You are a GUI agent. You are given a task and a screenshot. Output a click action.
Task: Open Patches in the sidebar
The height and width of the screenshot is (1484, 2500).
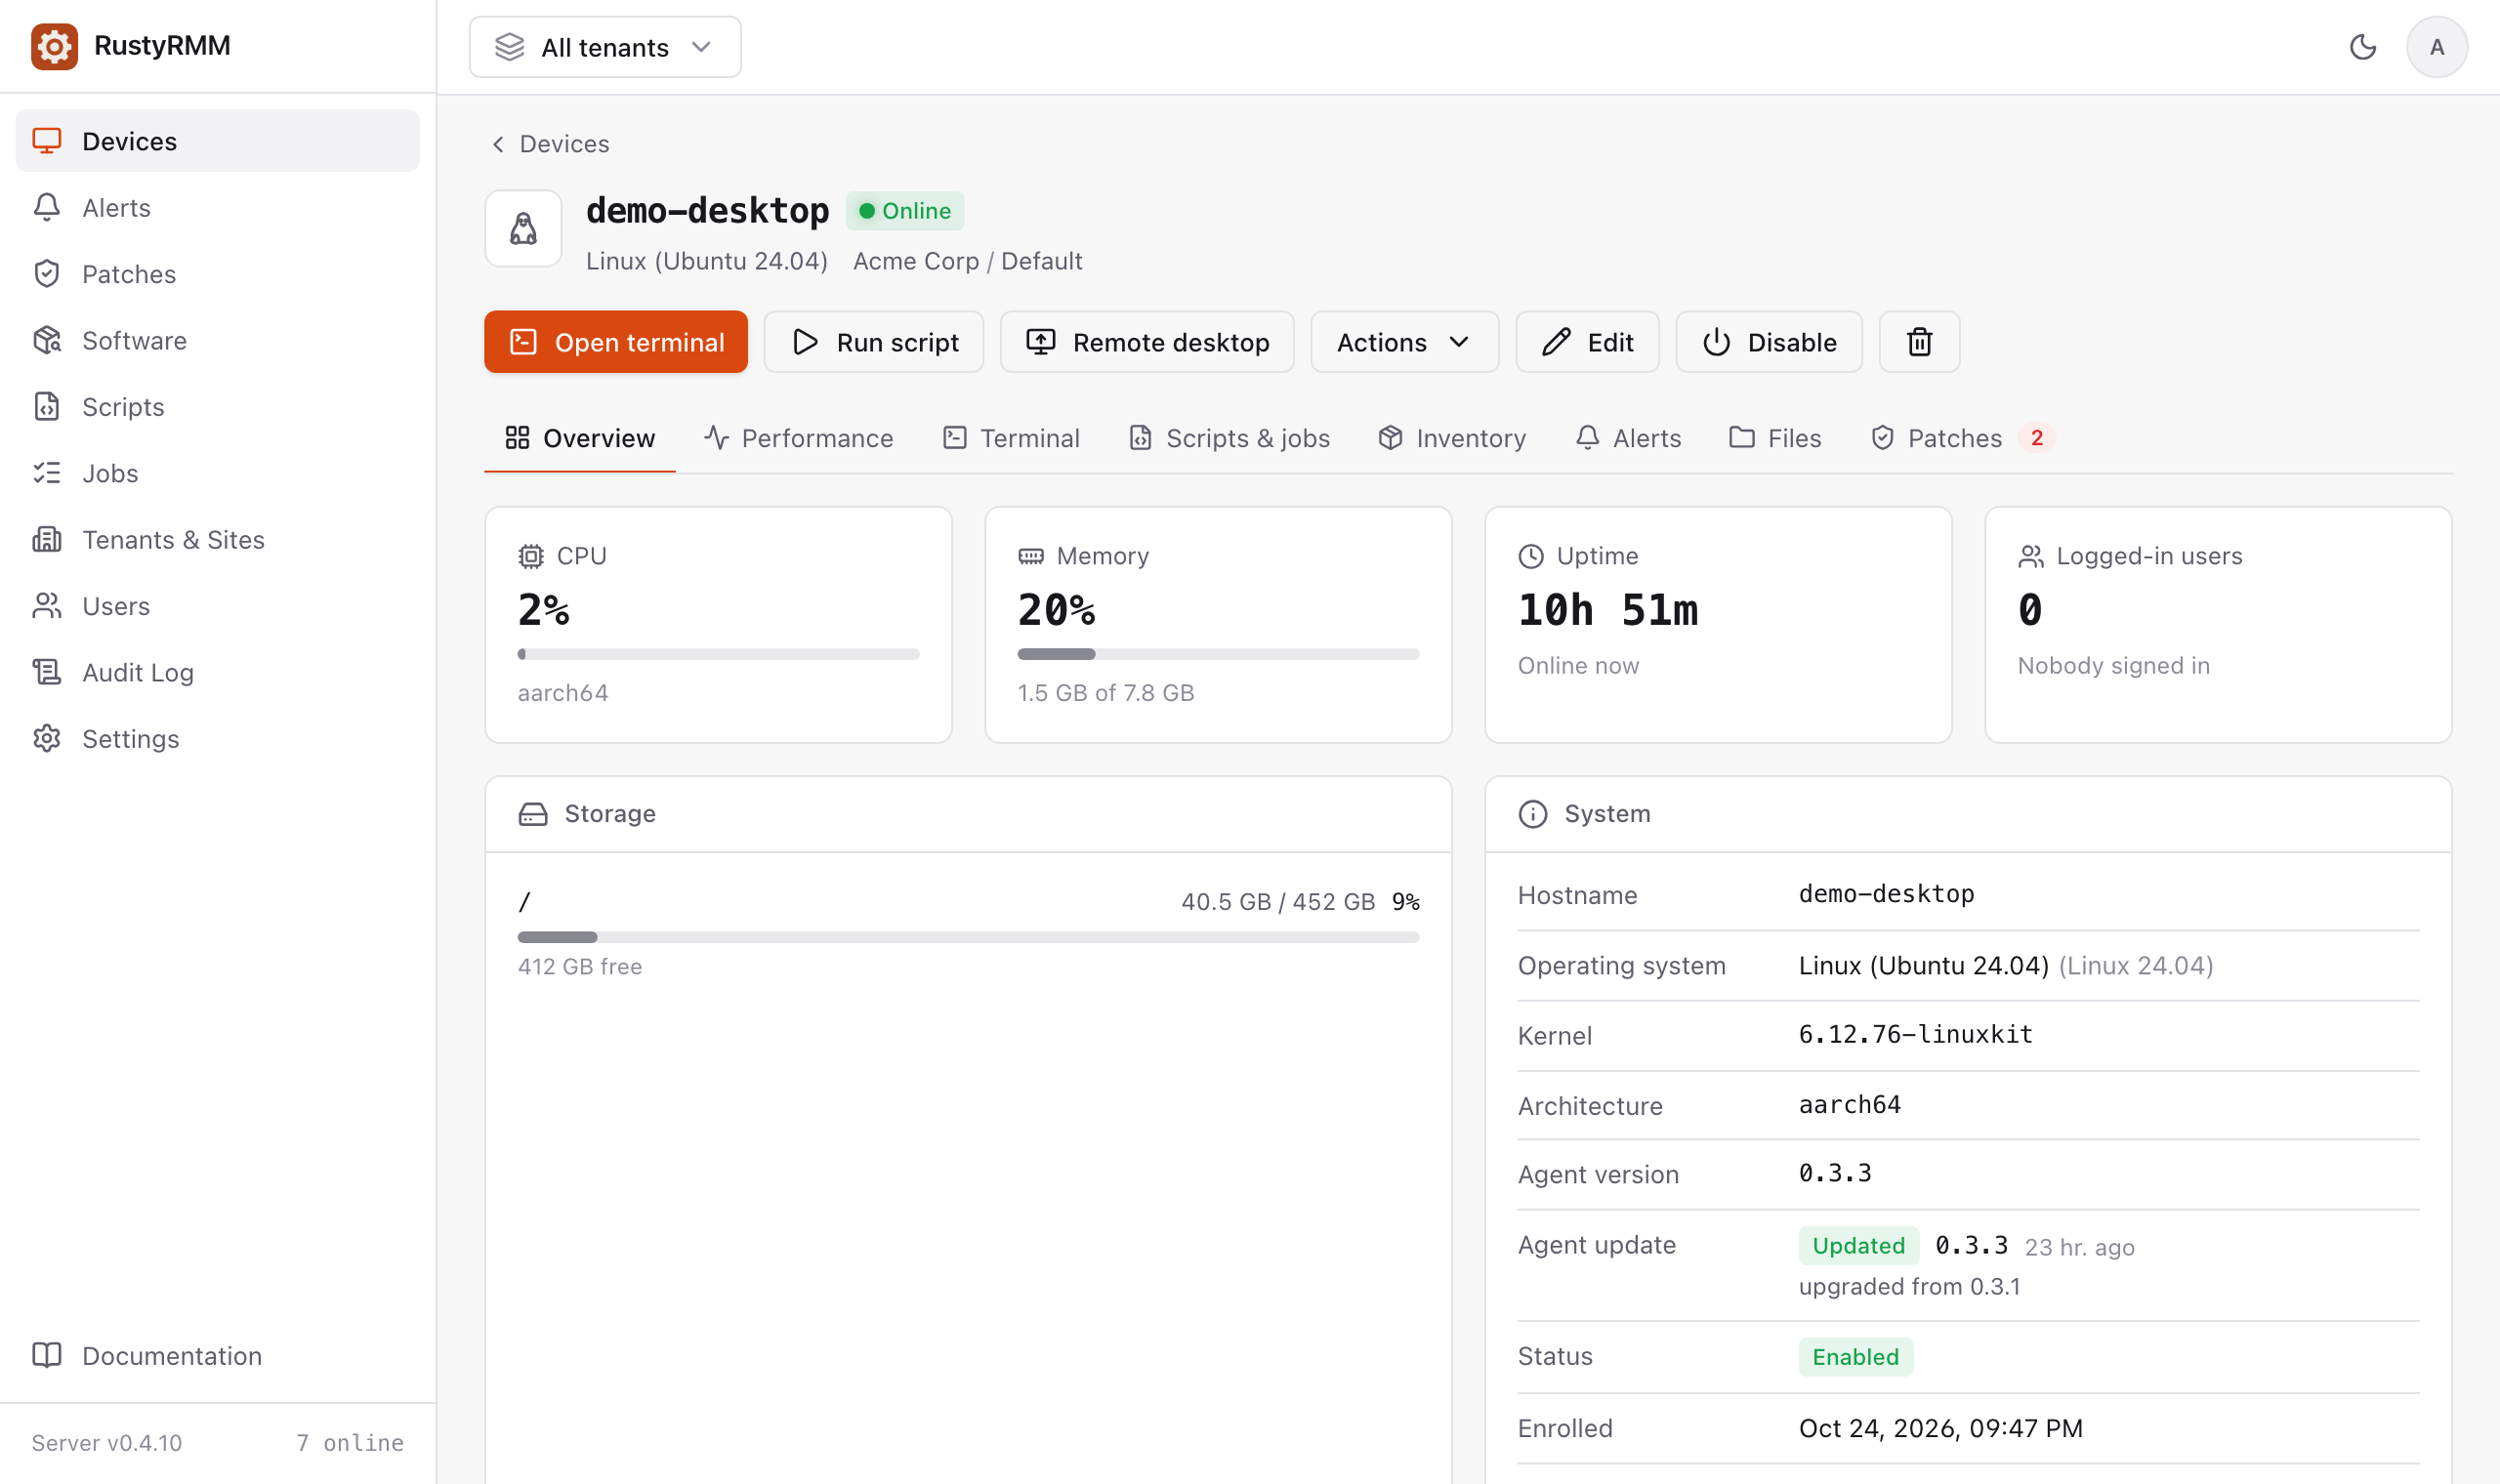coord(218,274)
